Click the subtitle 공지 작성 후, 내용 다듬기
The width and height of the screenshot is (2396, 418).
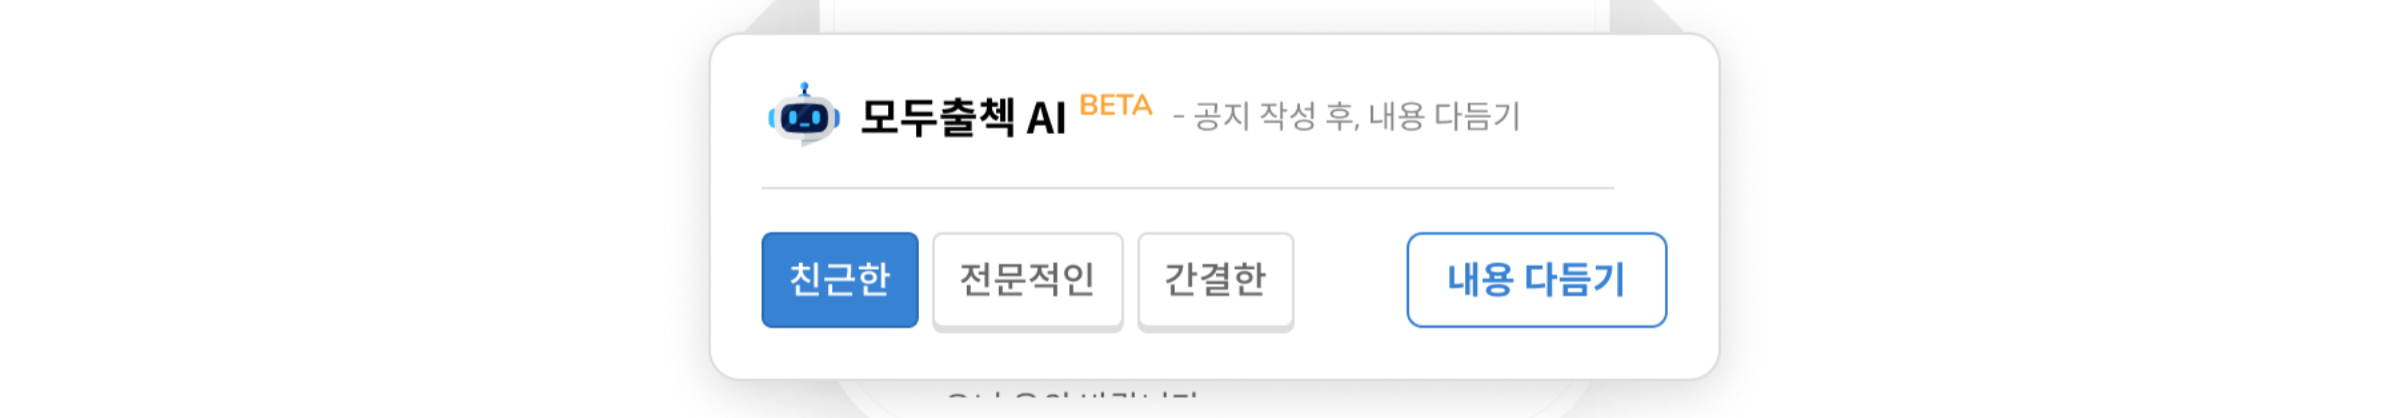click(1355, 117)
